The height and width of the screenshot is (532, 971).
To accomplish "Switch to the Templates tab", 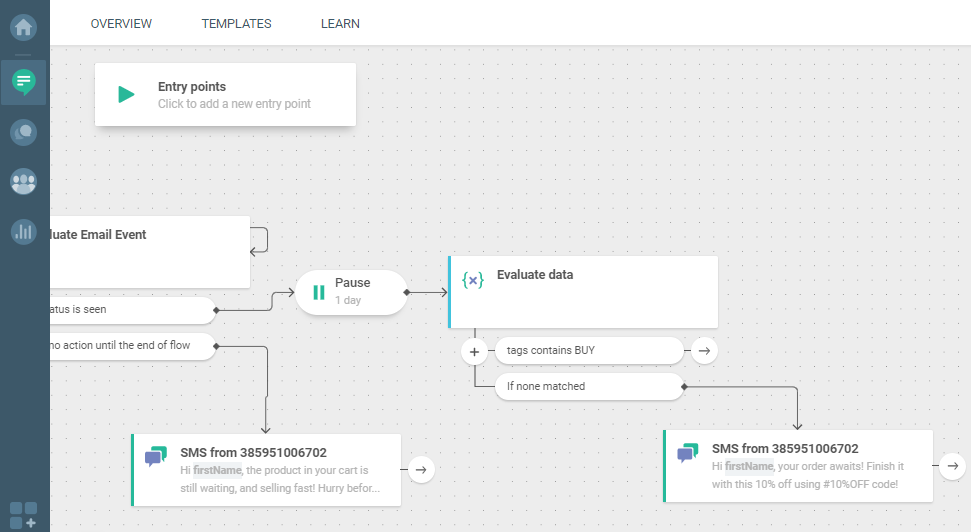I will pyautogui.click(x=236, y=23).
